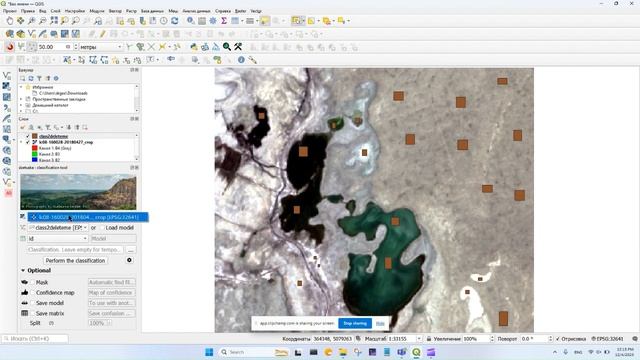This screenshot has width=640, height=360.
Task: Click the Add Vector Layer sidebar icon
Action: (x=7, y=76)
